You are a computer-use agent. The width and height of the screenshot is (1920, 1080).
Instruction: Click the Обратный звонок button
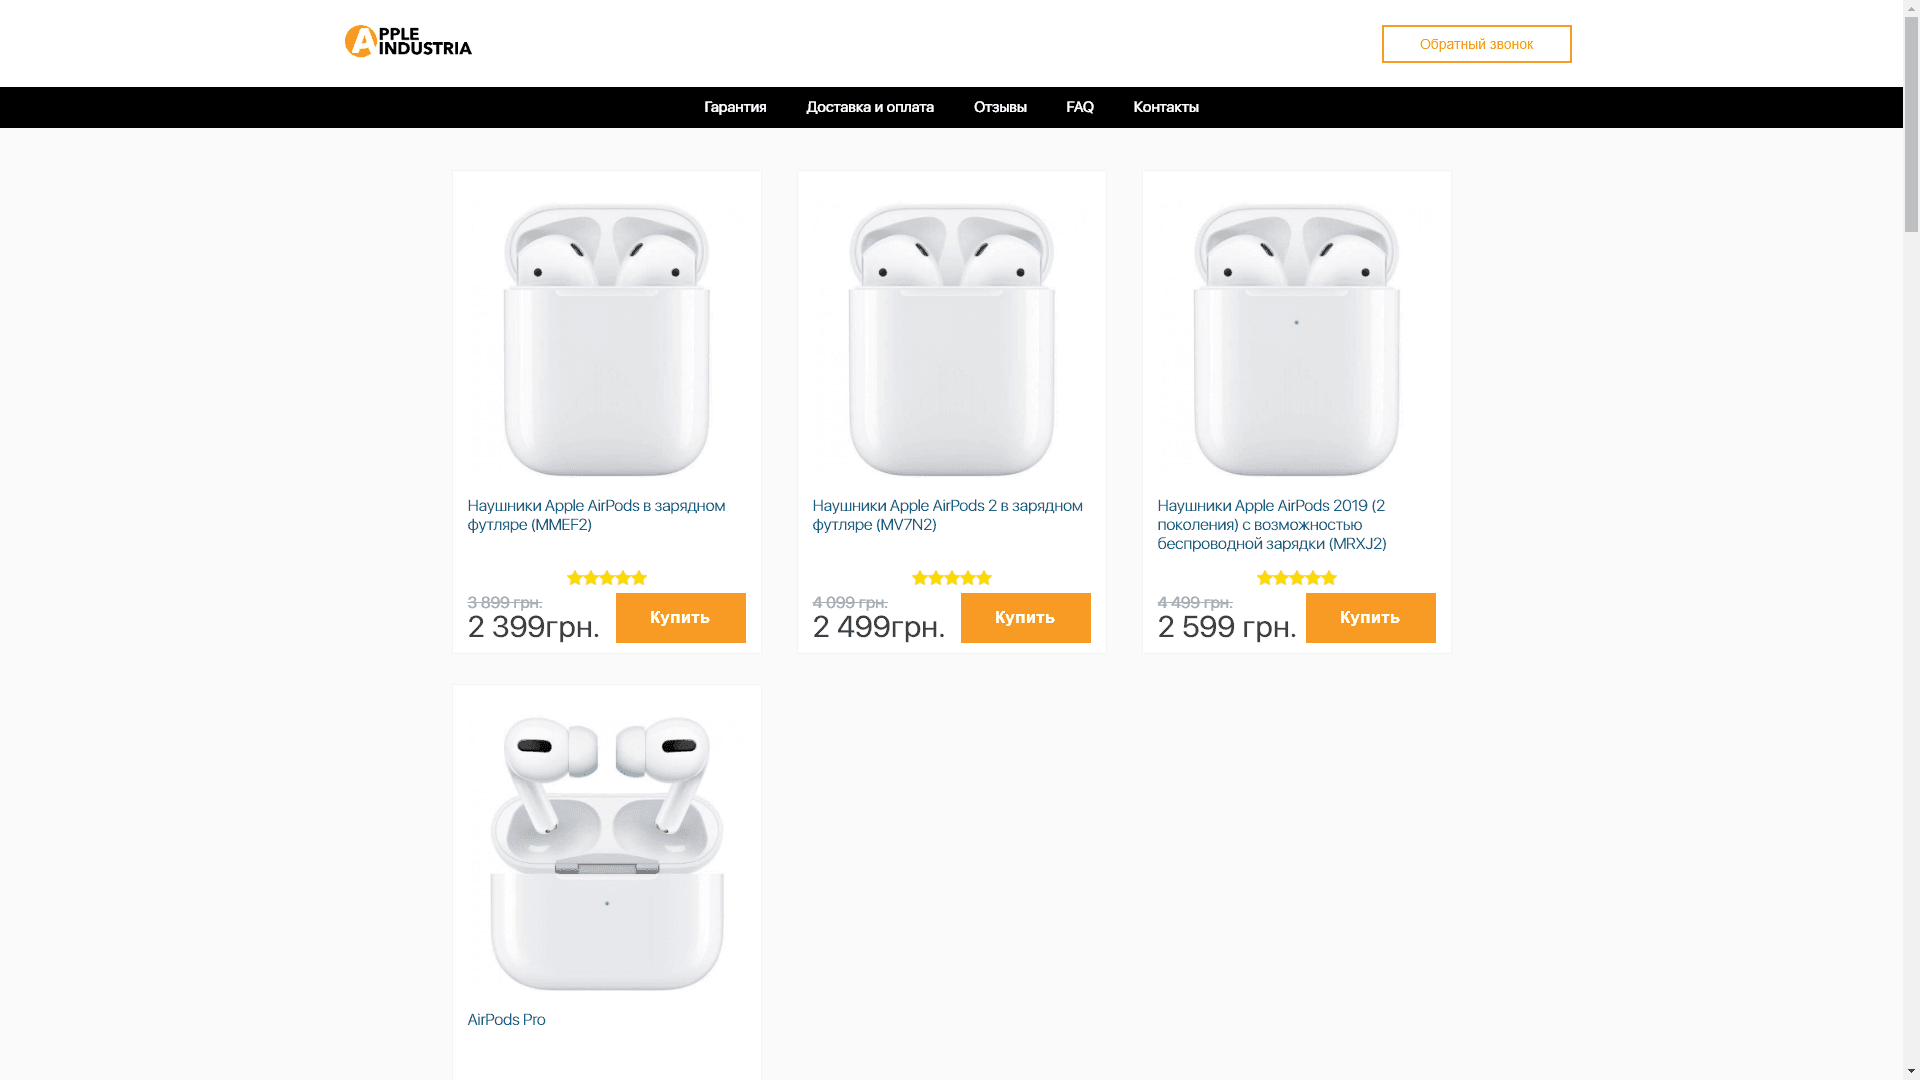point(1476,44)
